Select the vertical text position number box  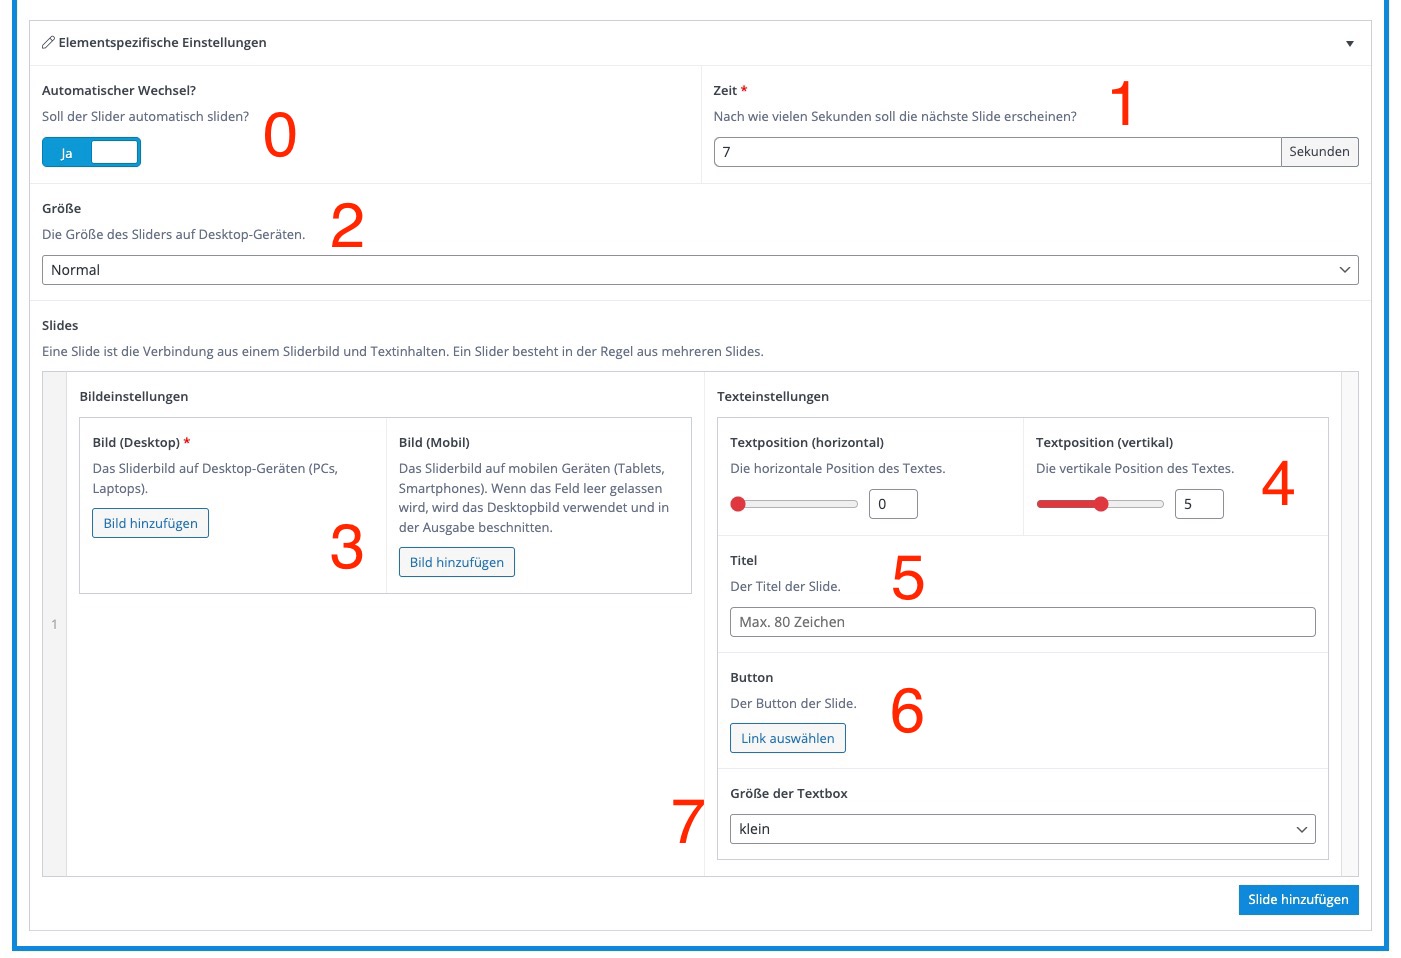[x=1198, y=504]
